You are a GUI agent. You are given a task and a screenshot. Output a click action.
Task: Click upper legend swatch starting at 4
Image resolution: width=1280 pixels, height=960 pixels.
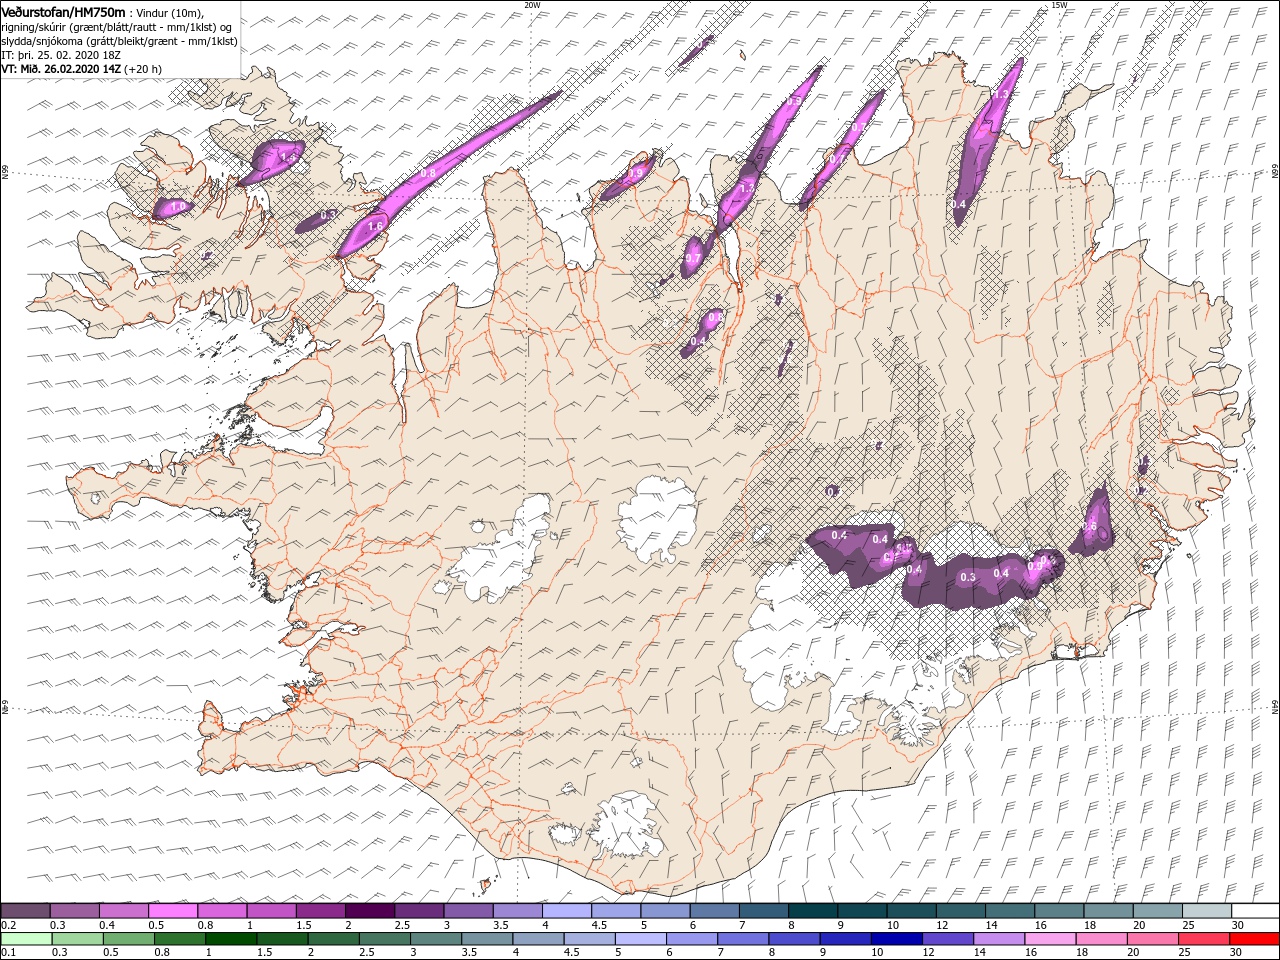click(566, 911)
